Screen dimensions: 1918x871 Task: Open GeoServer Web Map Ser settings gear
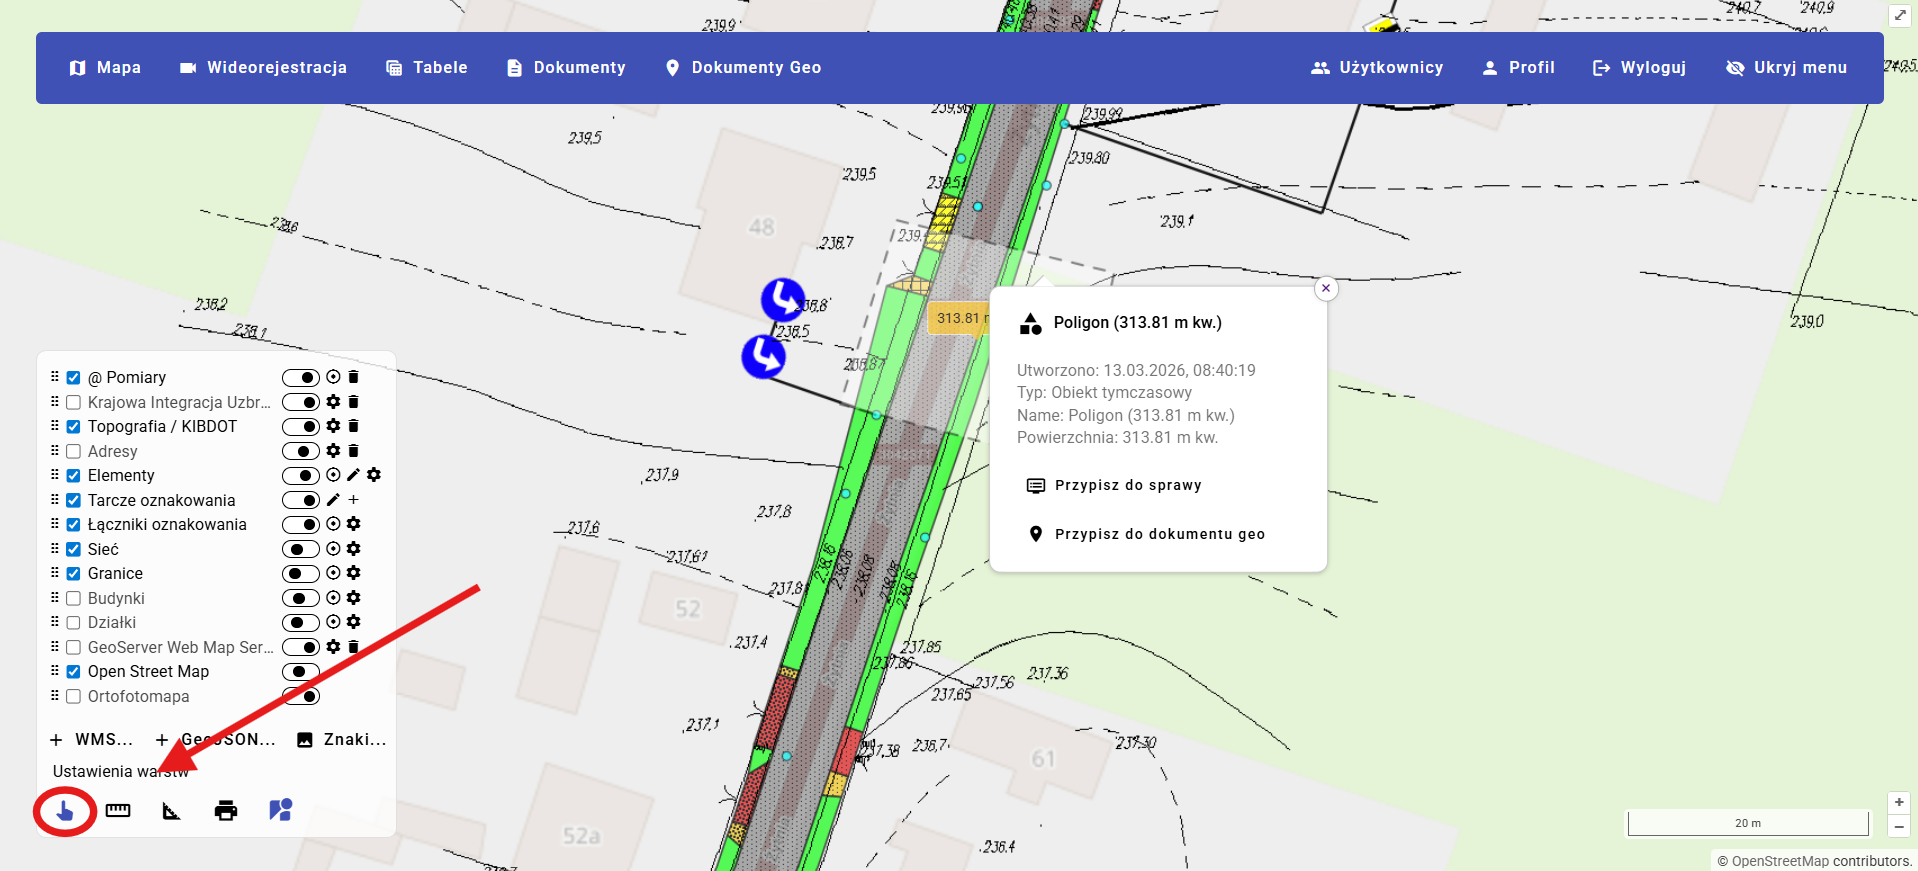pos(333,647)
